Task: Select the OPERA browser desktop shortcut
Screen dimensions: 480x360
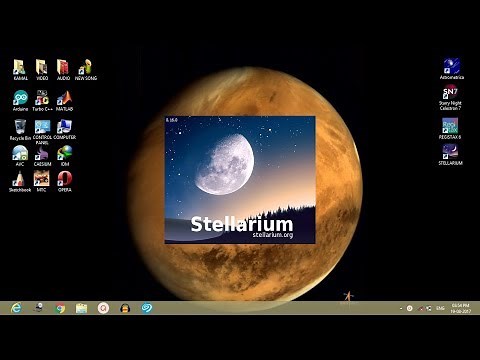Action: pyautogui.click(x=65, y=181)
